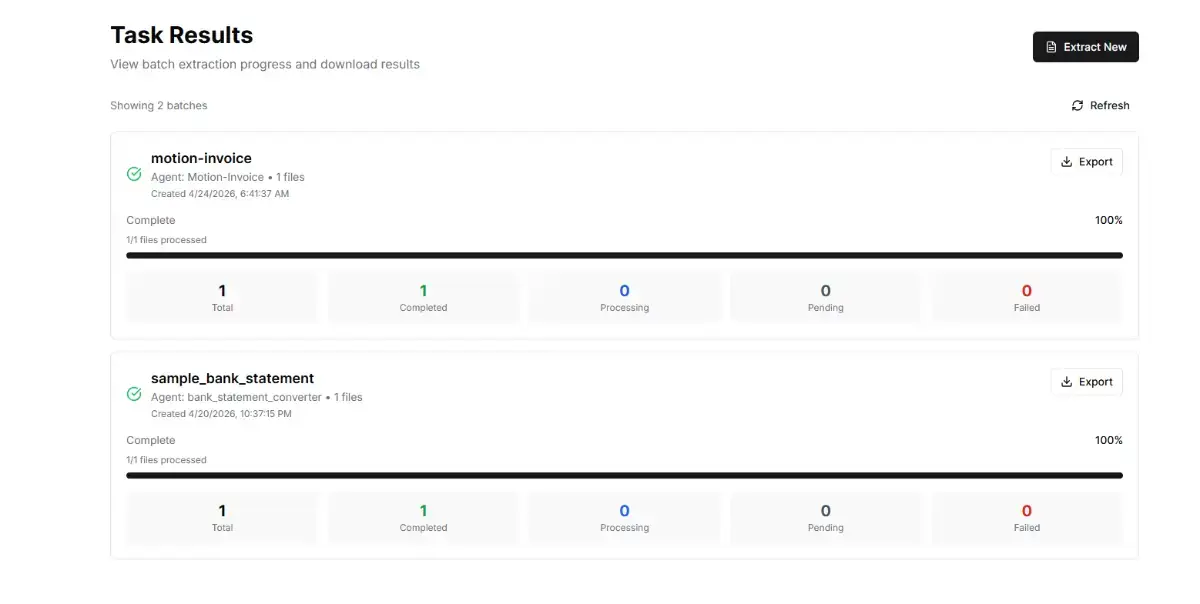Click the green check icon beside motion-invoice
1200x604 pixels.
point(134,174)
